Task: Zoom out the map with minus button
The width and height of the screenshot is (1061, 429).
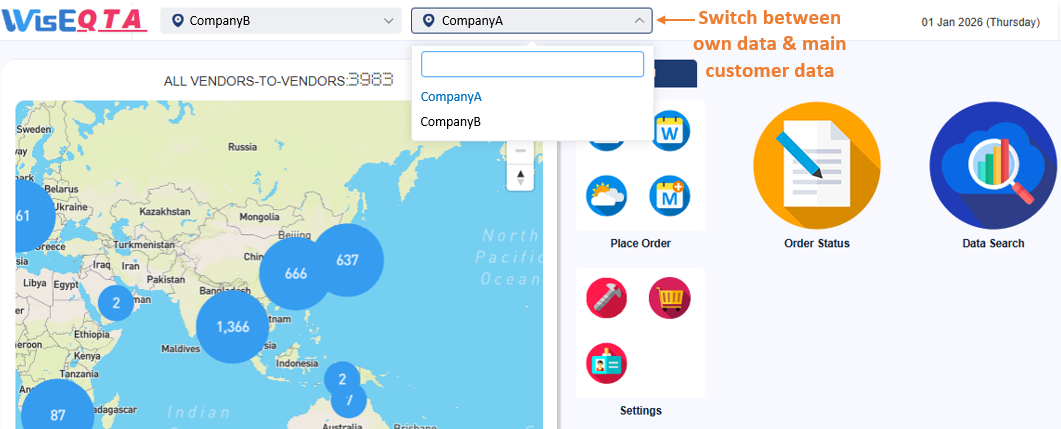Action: (520, 151)
